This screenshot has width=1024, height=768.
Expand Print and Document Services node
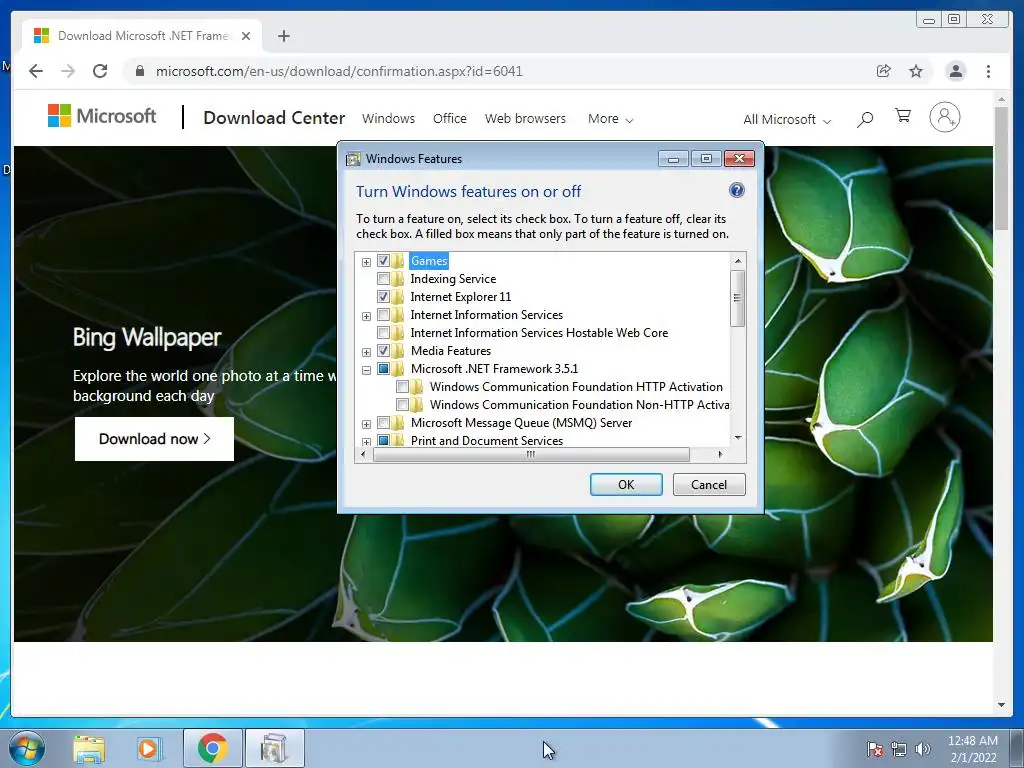tap(366, 442)
